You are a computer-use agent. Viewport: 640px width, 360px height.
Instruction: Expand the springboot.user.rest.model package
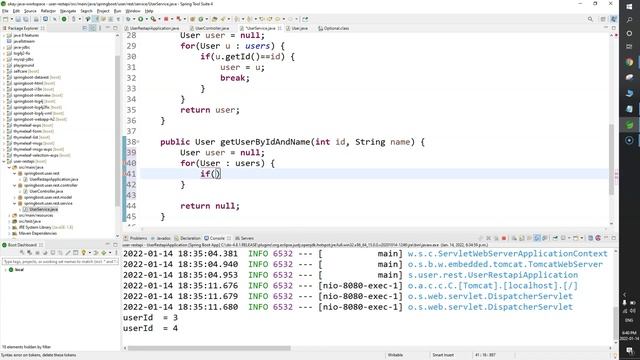click(15, 197)
